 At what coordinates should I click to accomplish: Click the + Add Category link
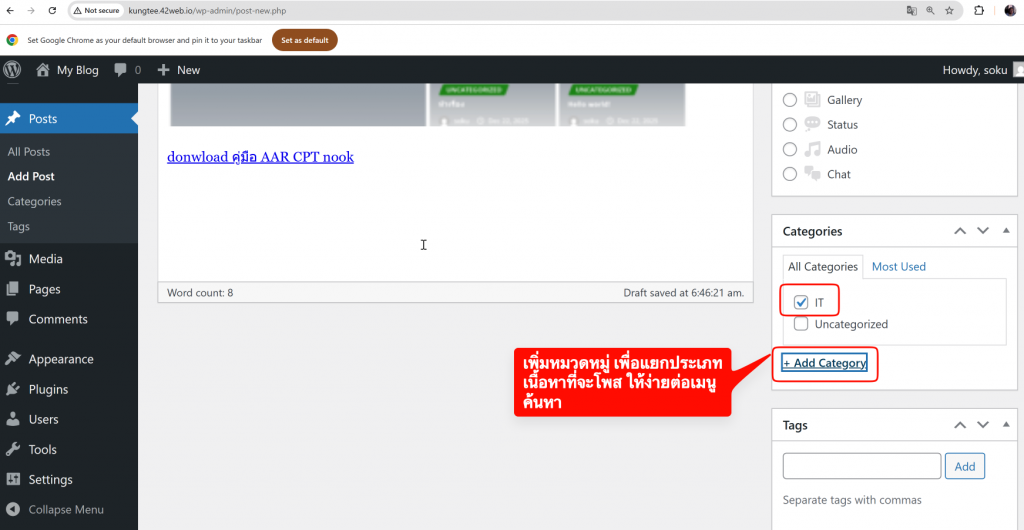pos(824,363)
